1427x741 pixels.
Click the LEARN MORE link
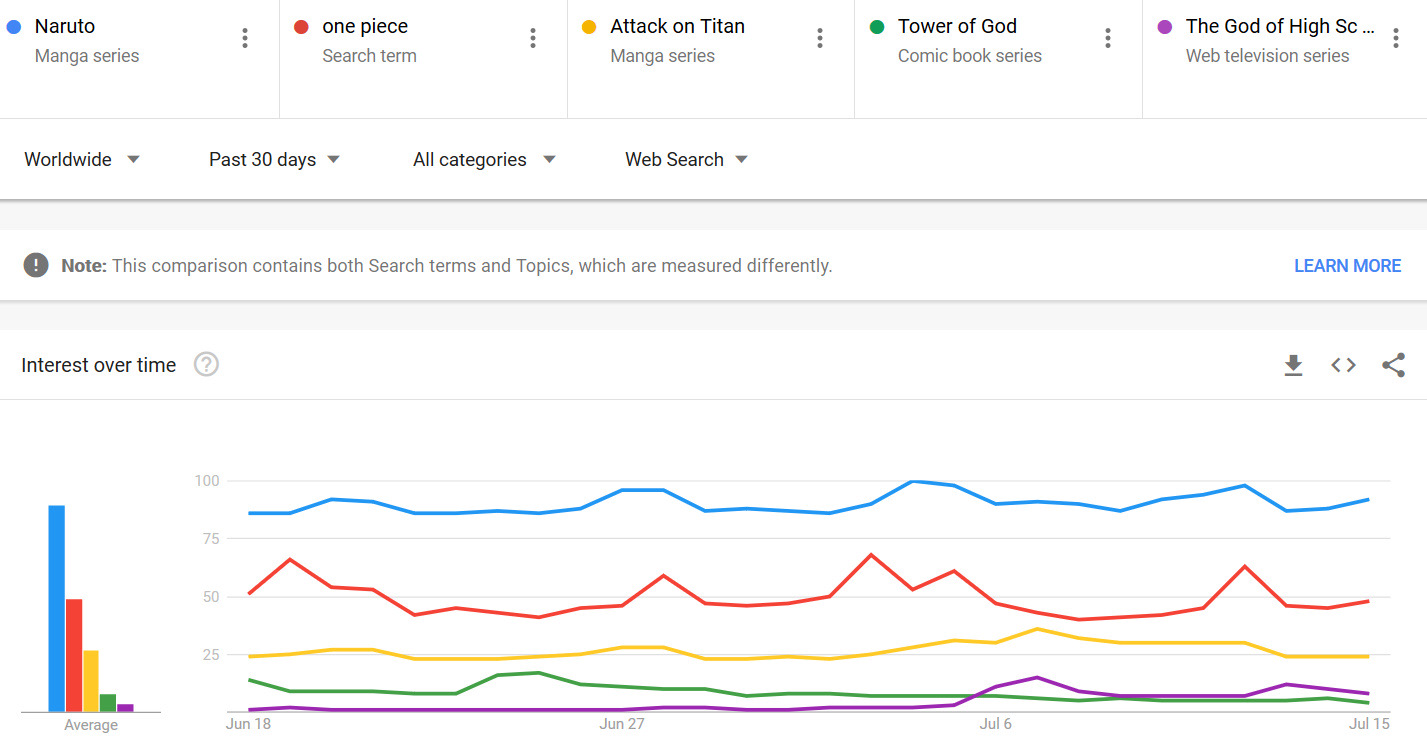pyautogui.click(x=1347, y=266)
